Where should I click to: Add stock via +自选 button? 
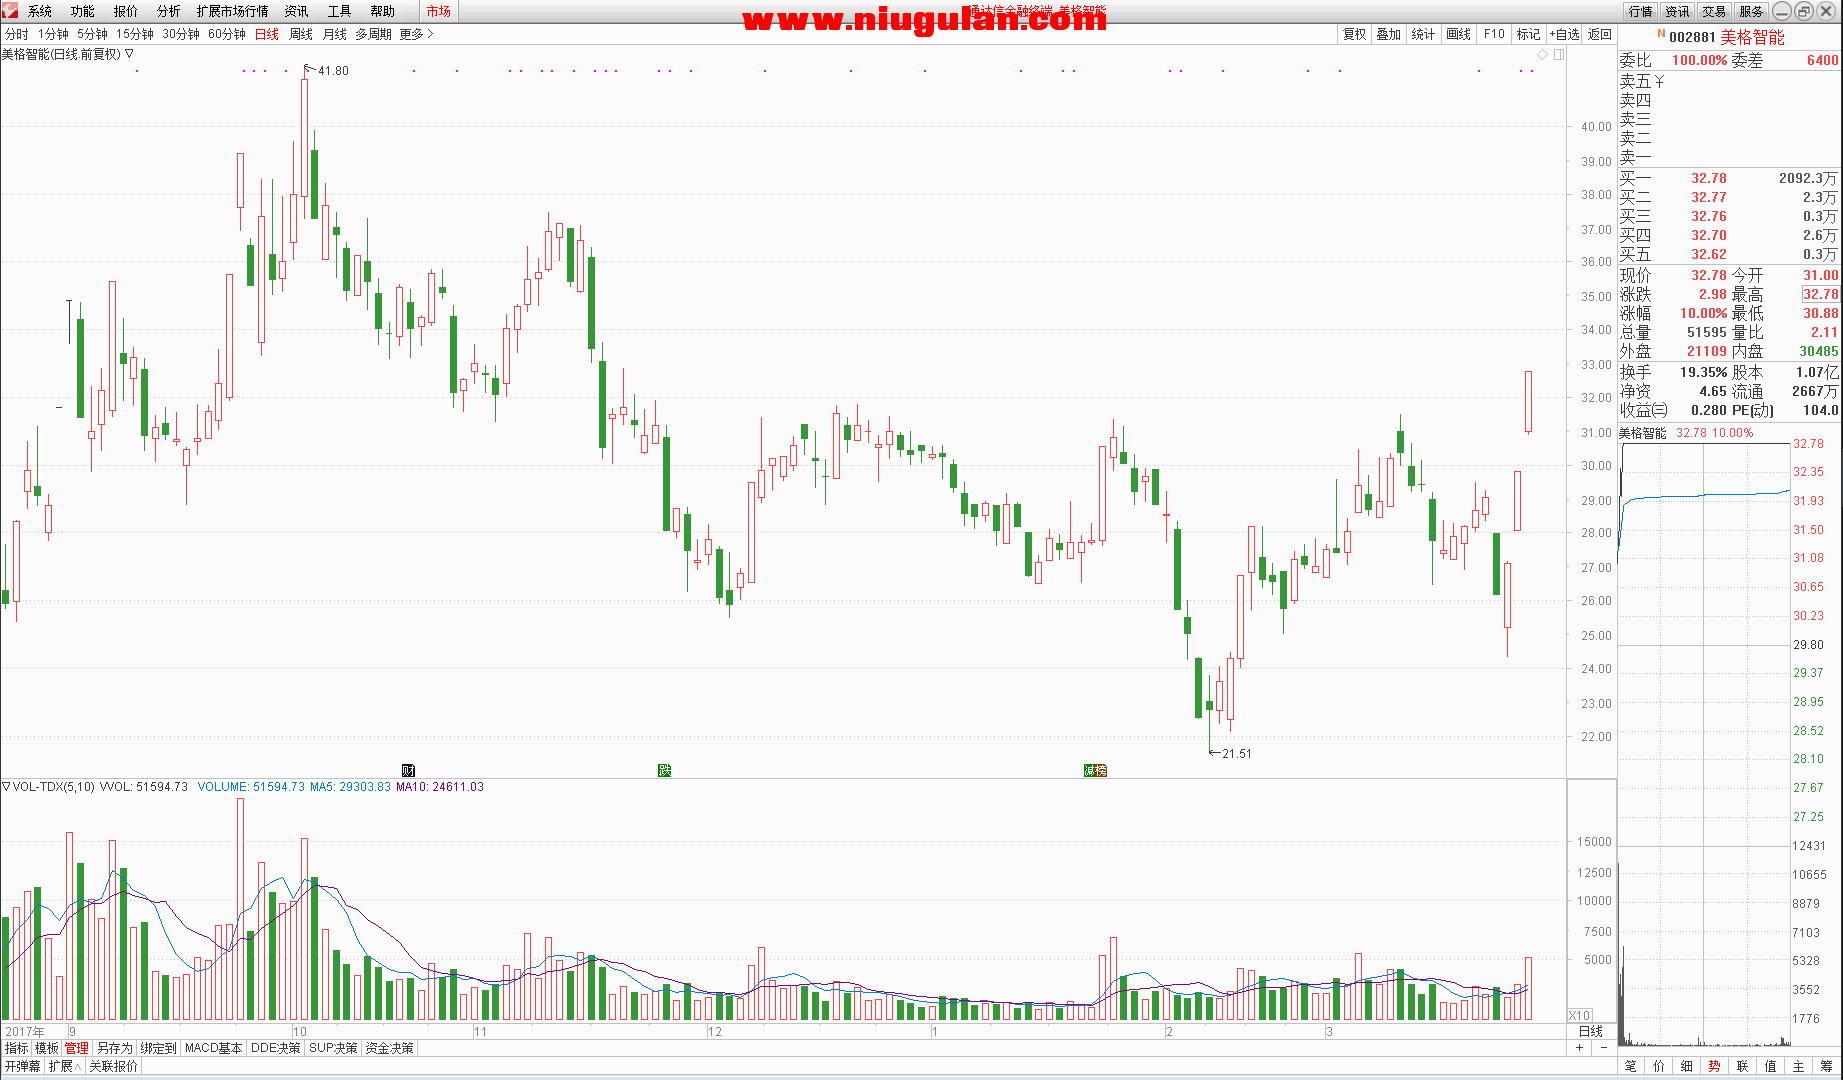coord(1565,34)
